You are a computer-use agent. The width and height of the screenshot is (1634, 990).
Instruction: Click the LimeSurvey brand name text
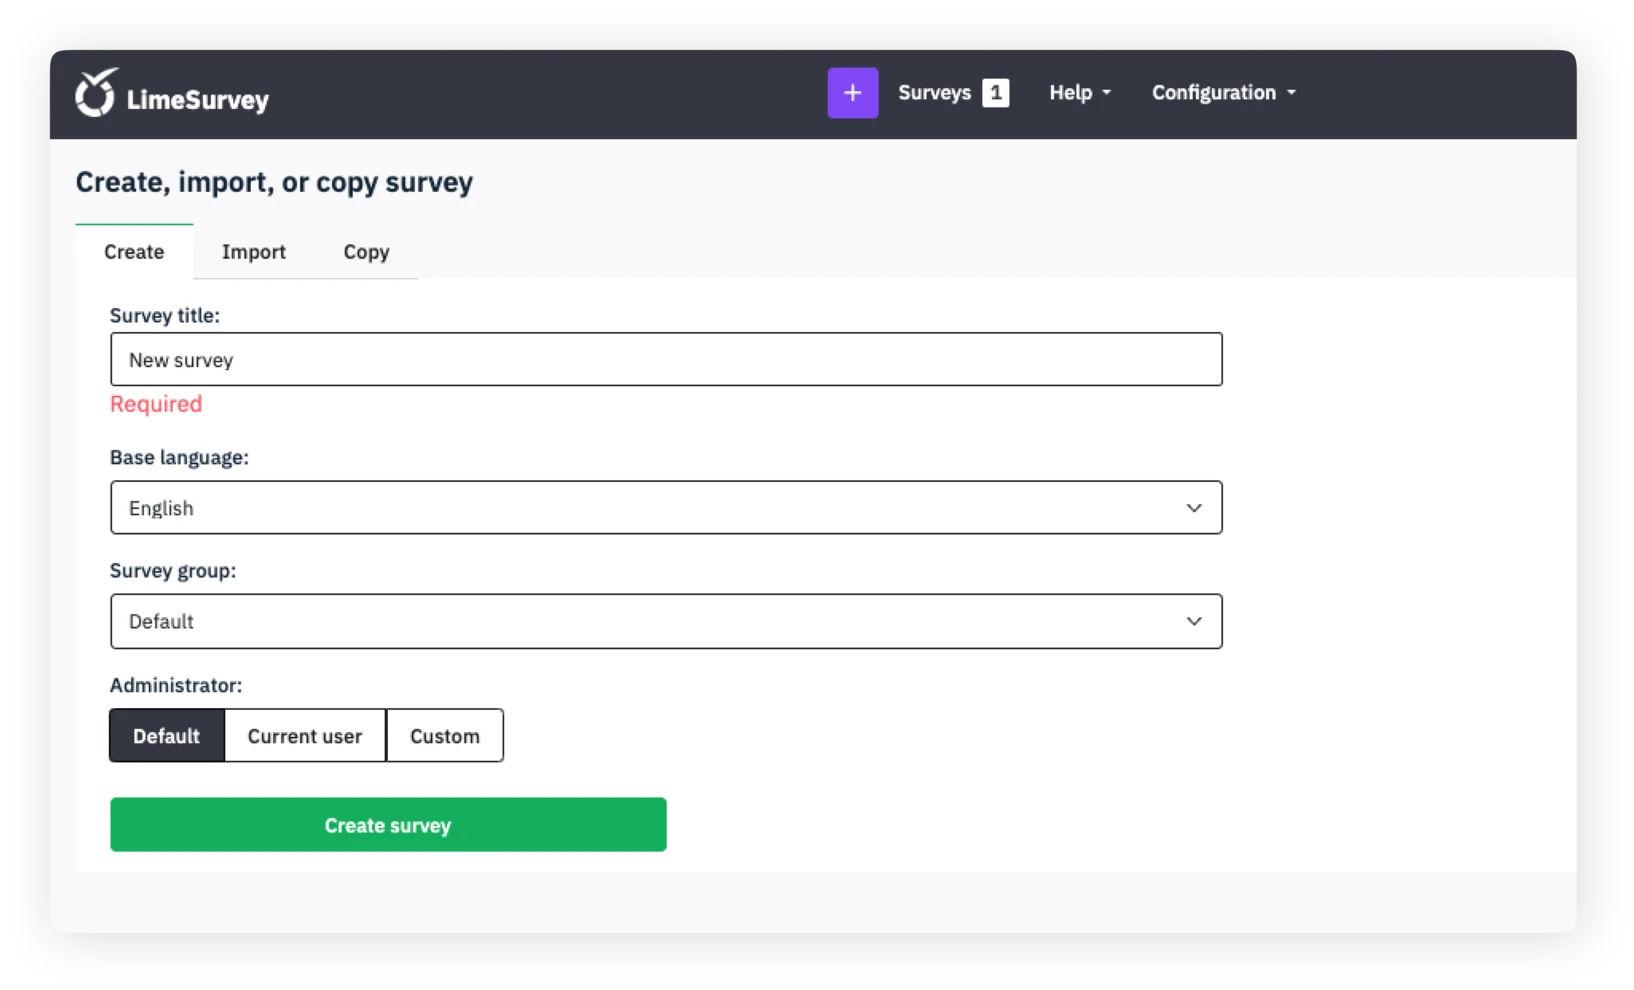(x=198, y=100)
